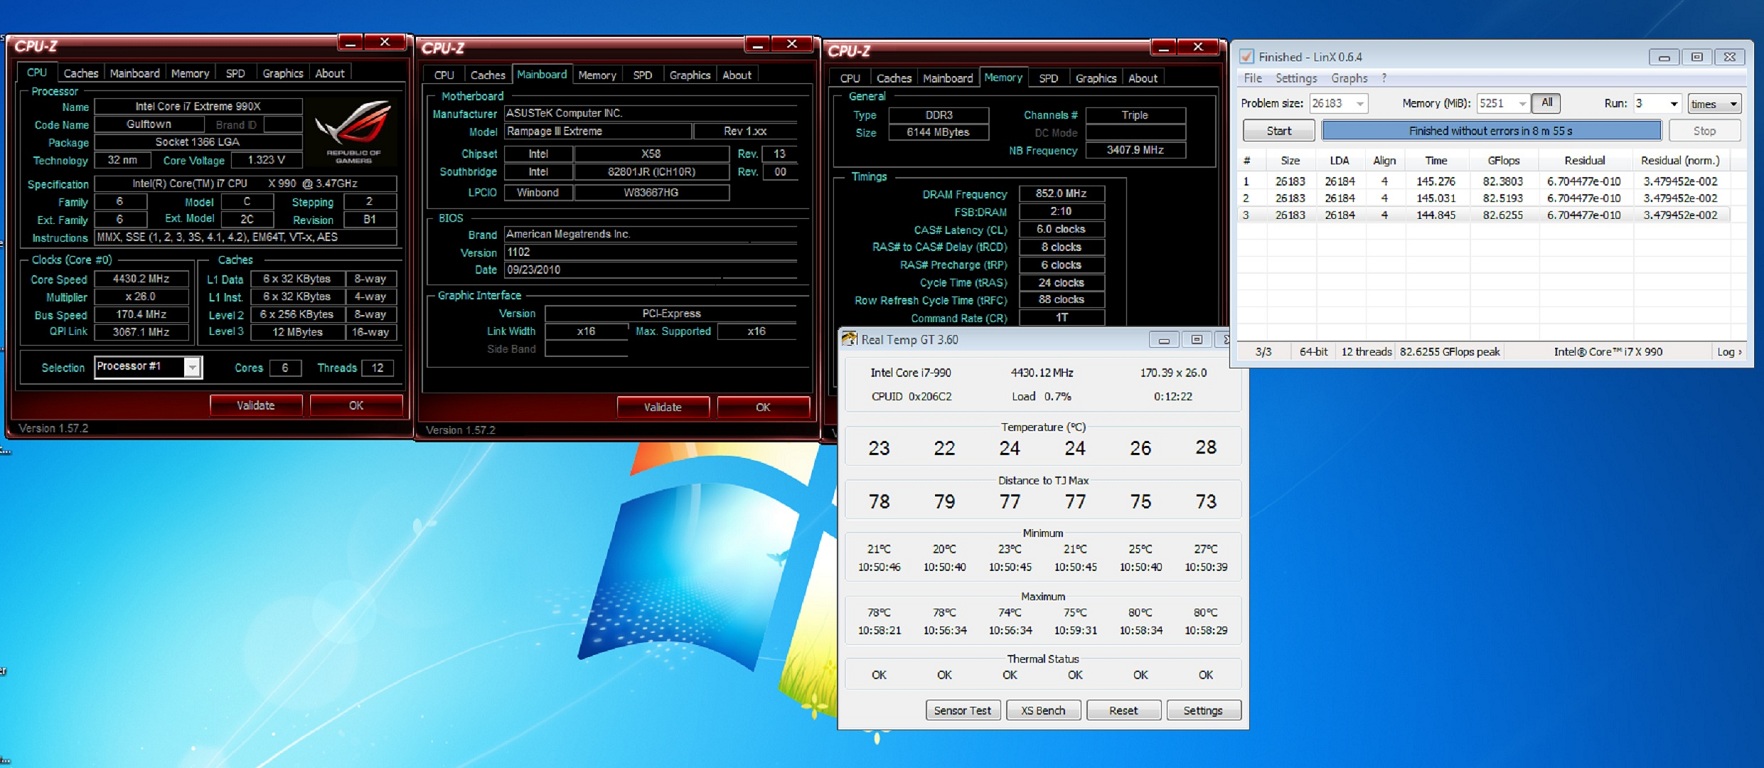The height and width of the screenshot is (768, 1764).
Task: Click the Core Voltage value 1.323 V
Action: 266,160
